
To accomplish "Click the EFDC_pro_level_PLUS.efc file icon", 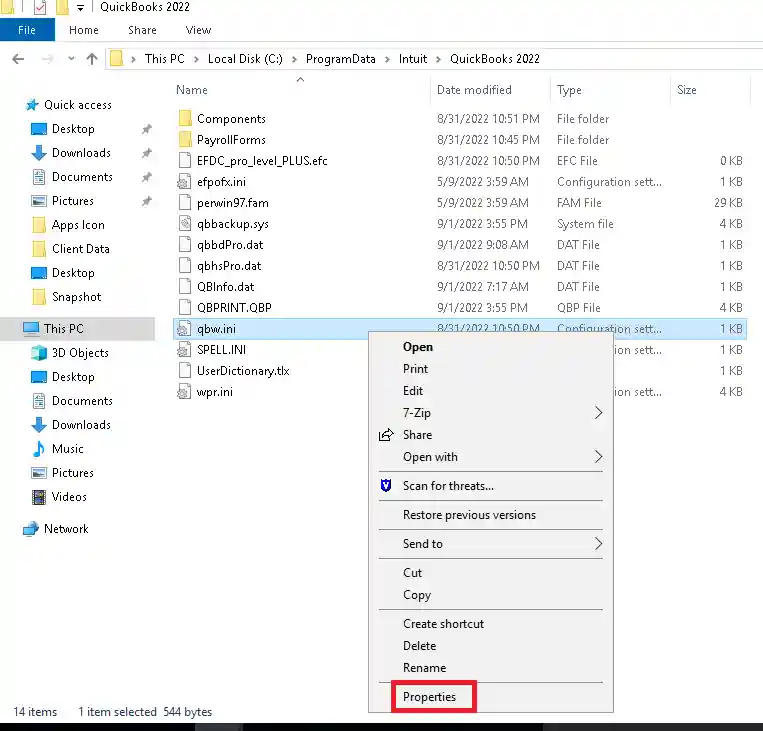I will [184, 161].
